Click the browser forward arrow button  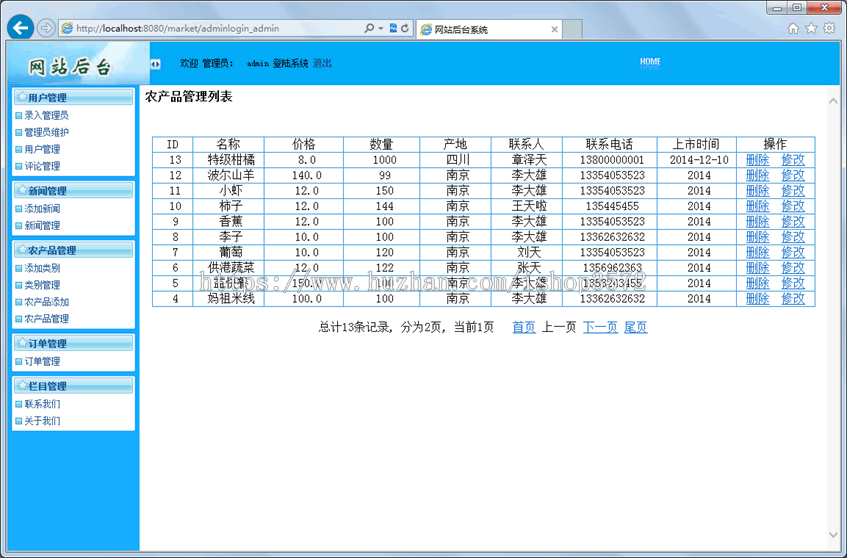pyautogui.click(x=46, y=28)
